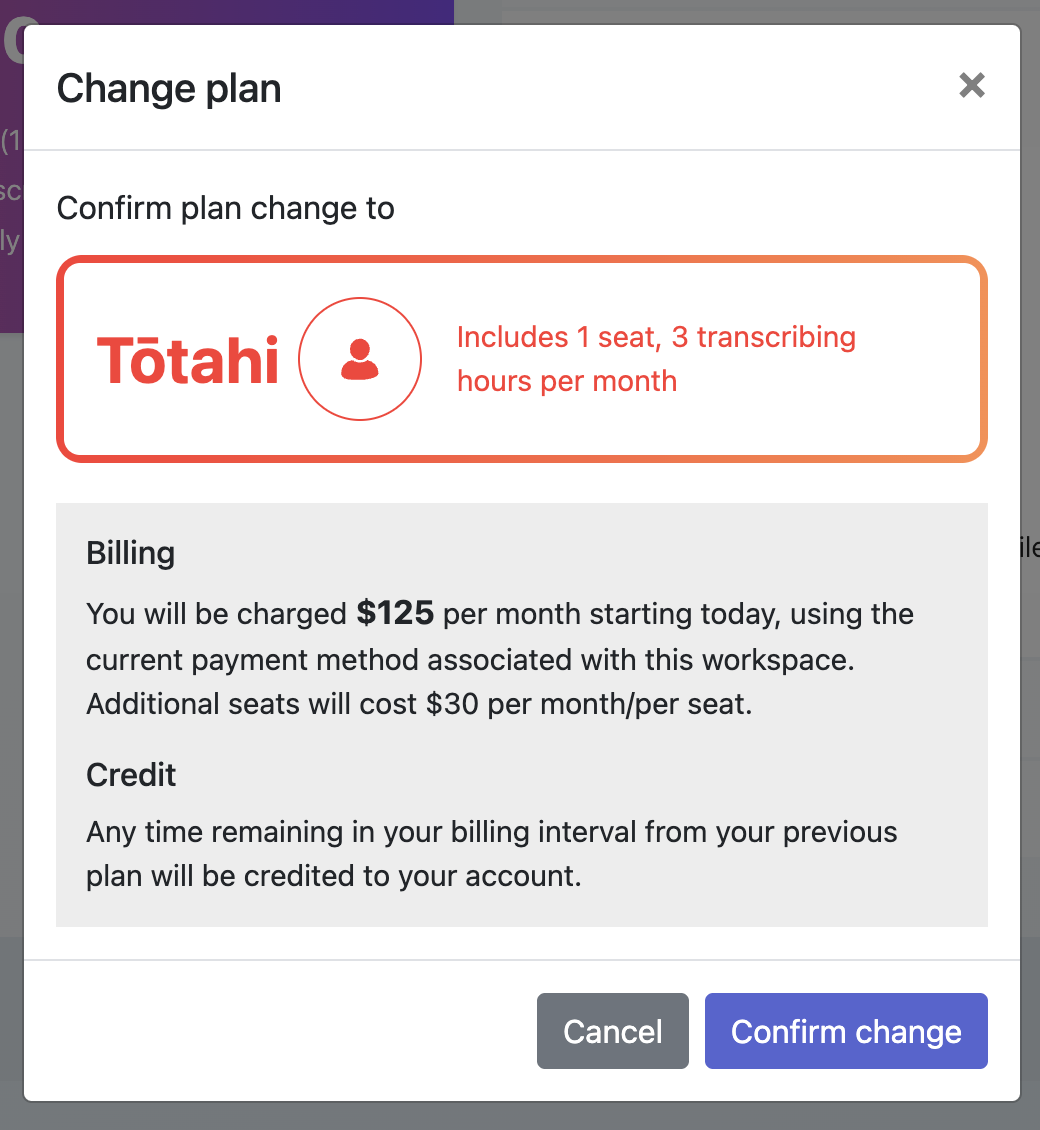The height and width of the screenshot is (1130, 1040).
Task: Close the Change plan dialog with X
Action: [x=972, y=85]
